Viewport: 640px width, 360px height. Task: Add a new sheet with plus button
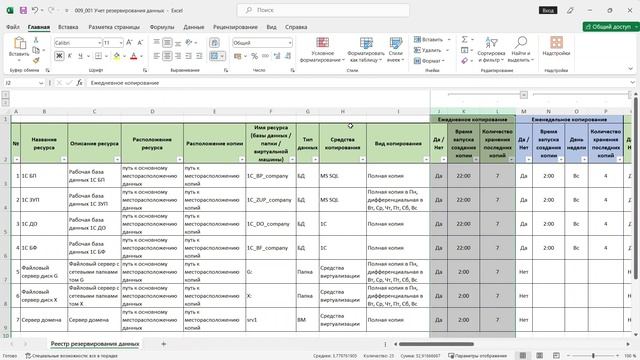164,344
